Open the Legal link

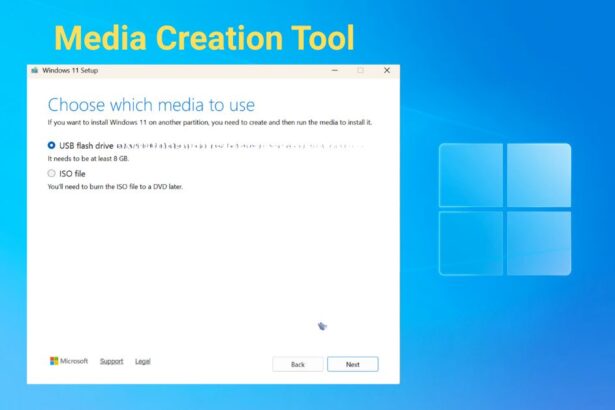pyautogui.click(x=143, y=361)
